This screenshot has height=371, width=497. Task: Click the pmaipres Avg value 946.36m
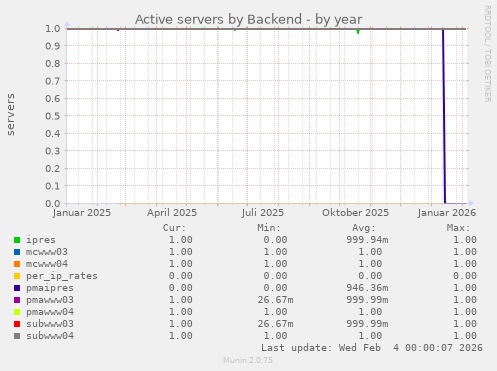pos(367,288)
